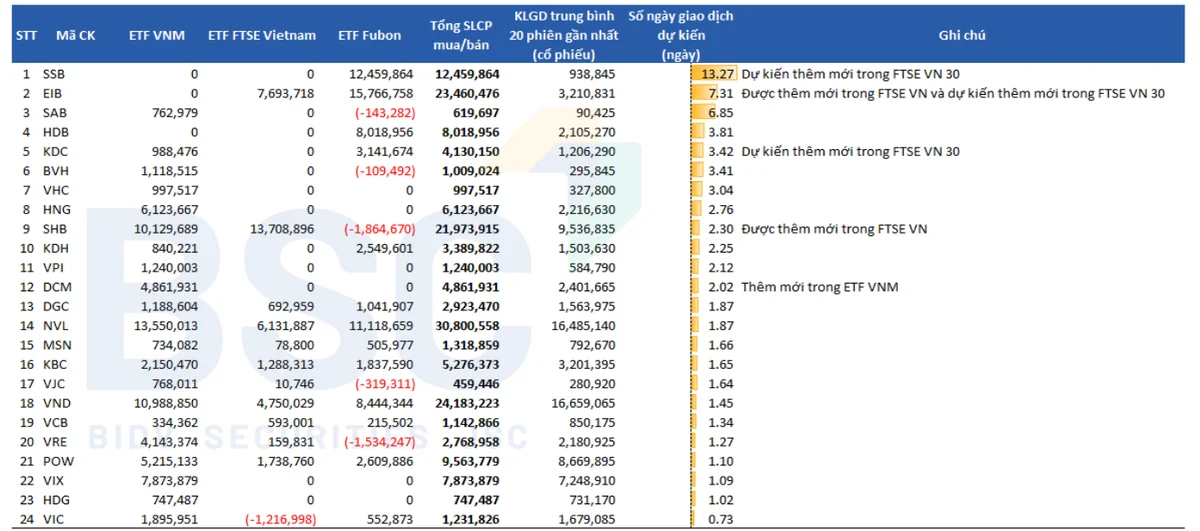Click ticker cell 'VRE'
This screenshot has width=1200, height=531.
[x=55, y=442]
